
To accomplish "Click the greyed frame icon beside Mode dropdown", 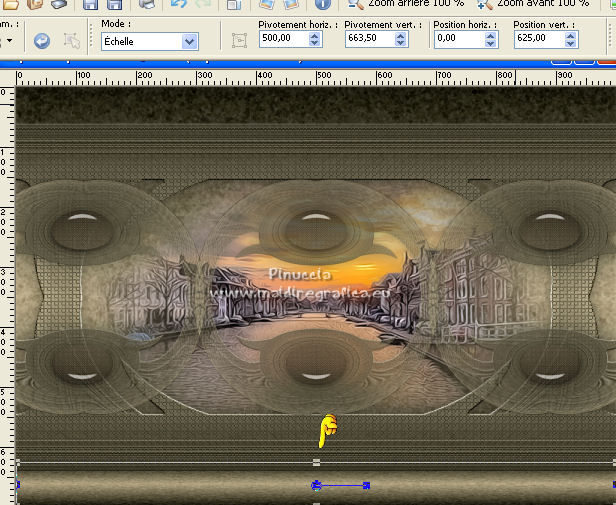I will (239, 41).
